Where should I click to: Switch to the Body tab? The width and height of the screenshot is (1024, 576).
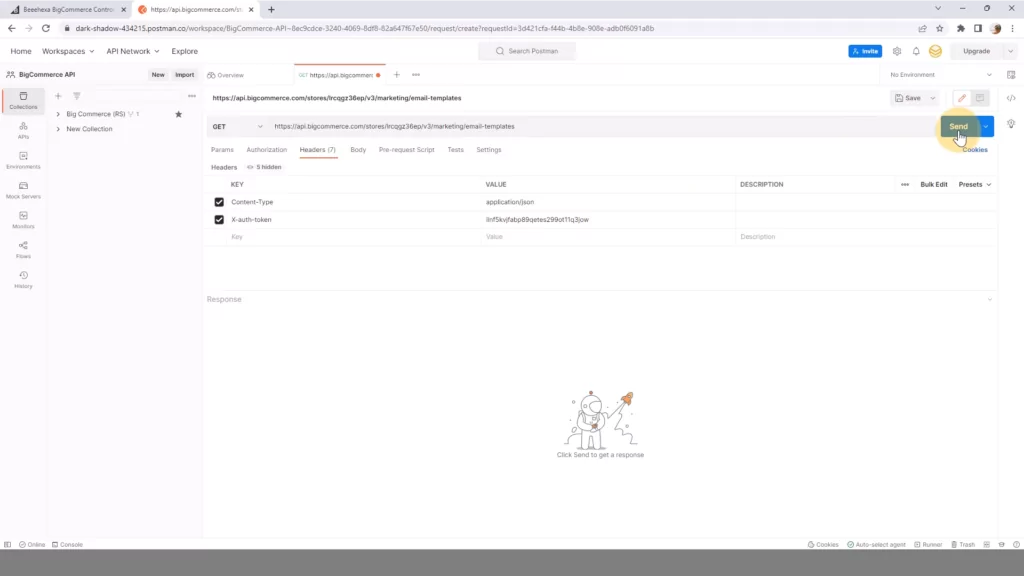[358, 150]
